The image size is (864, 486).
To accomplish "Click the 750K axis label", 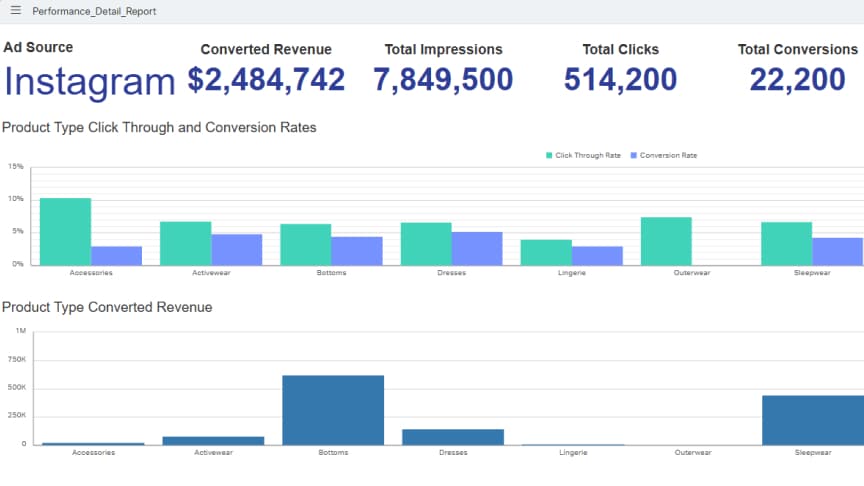I will coord(17,359).
